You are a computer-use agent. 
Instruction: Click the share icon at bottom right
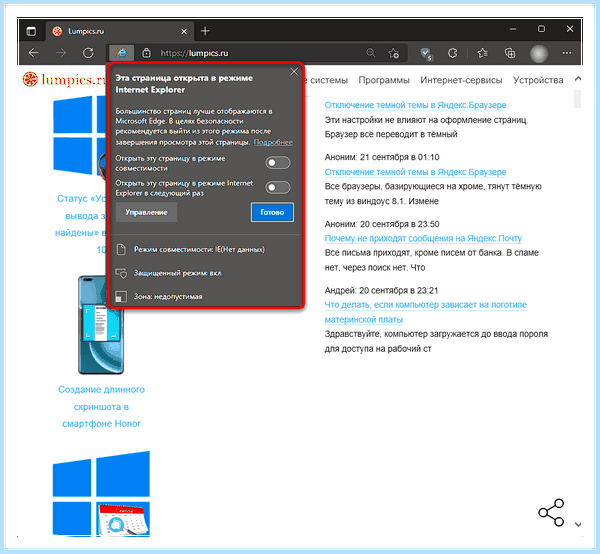click(551, 513)
